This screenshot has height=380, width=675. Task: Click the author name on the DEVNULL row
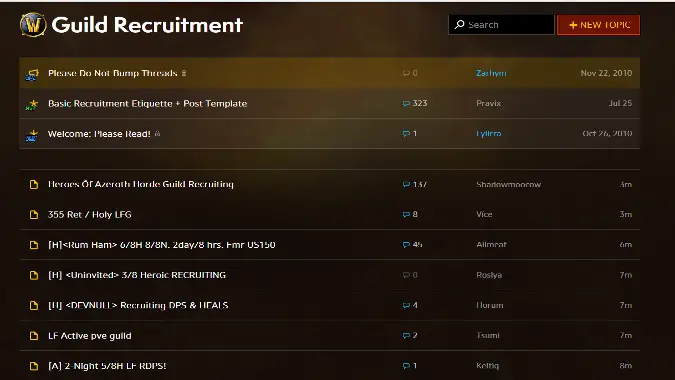(489, 305)
